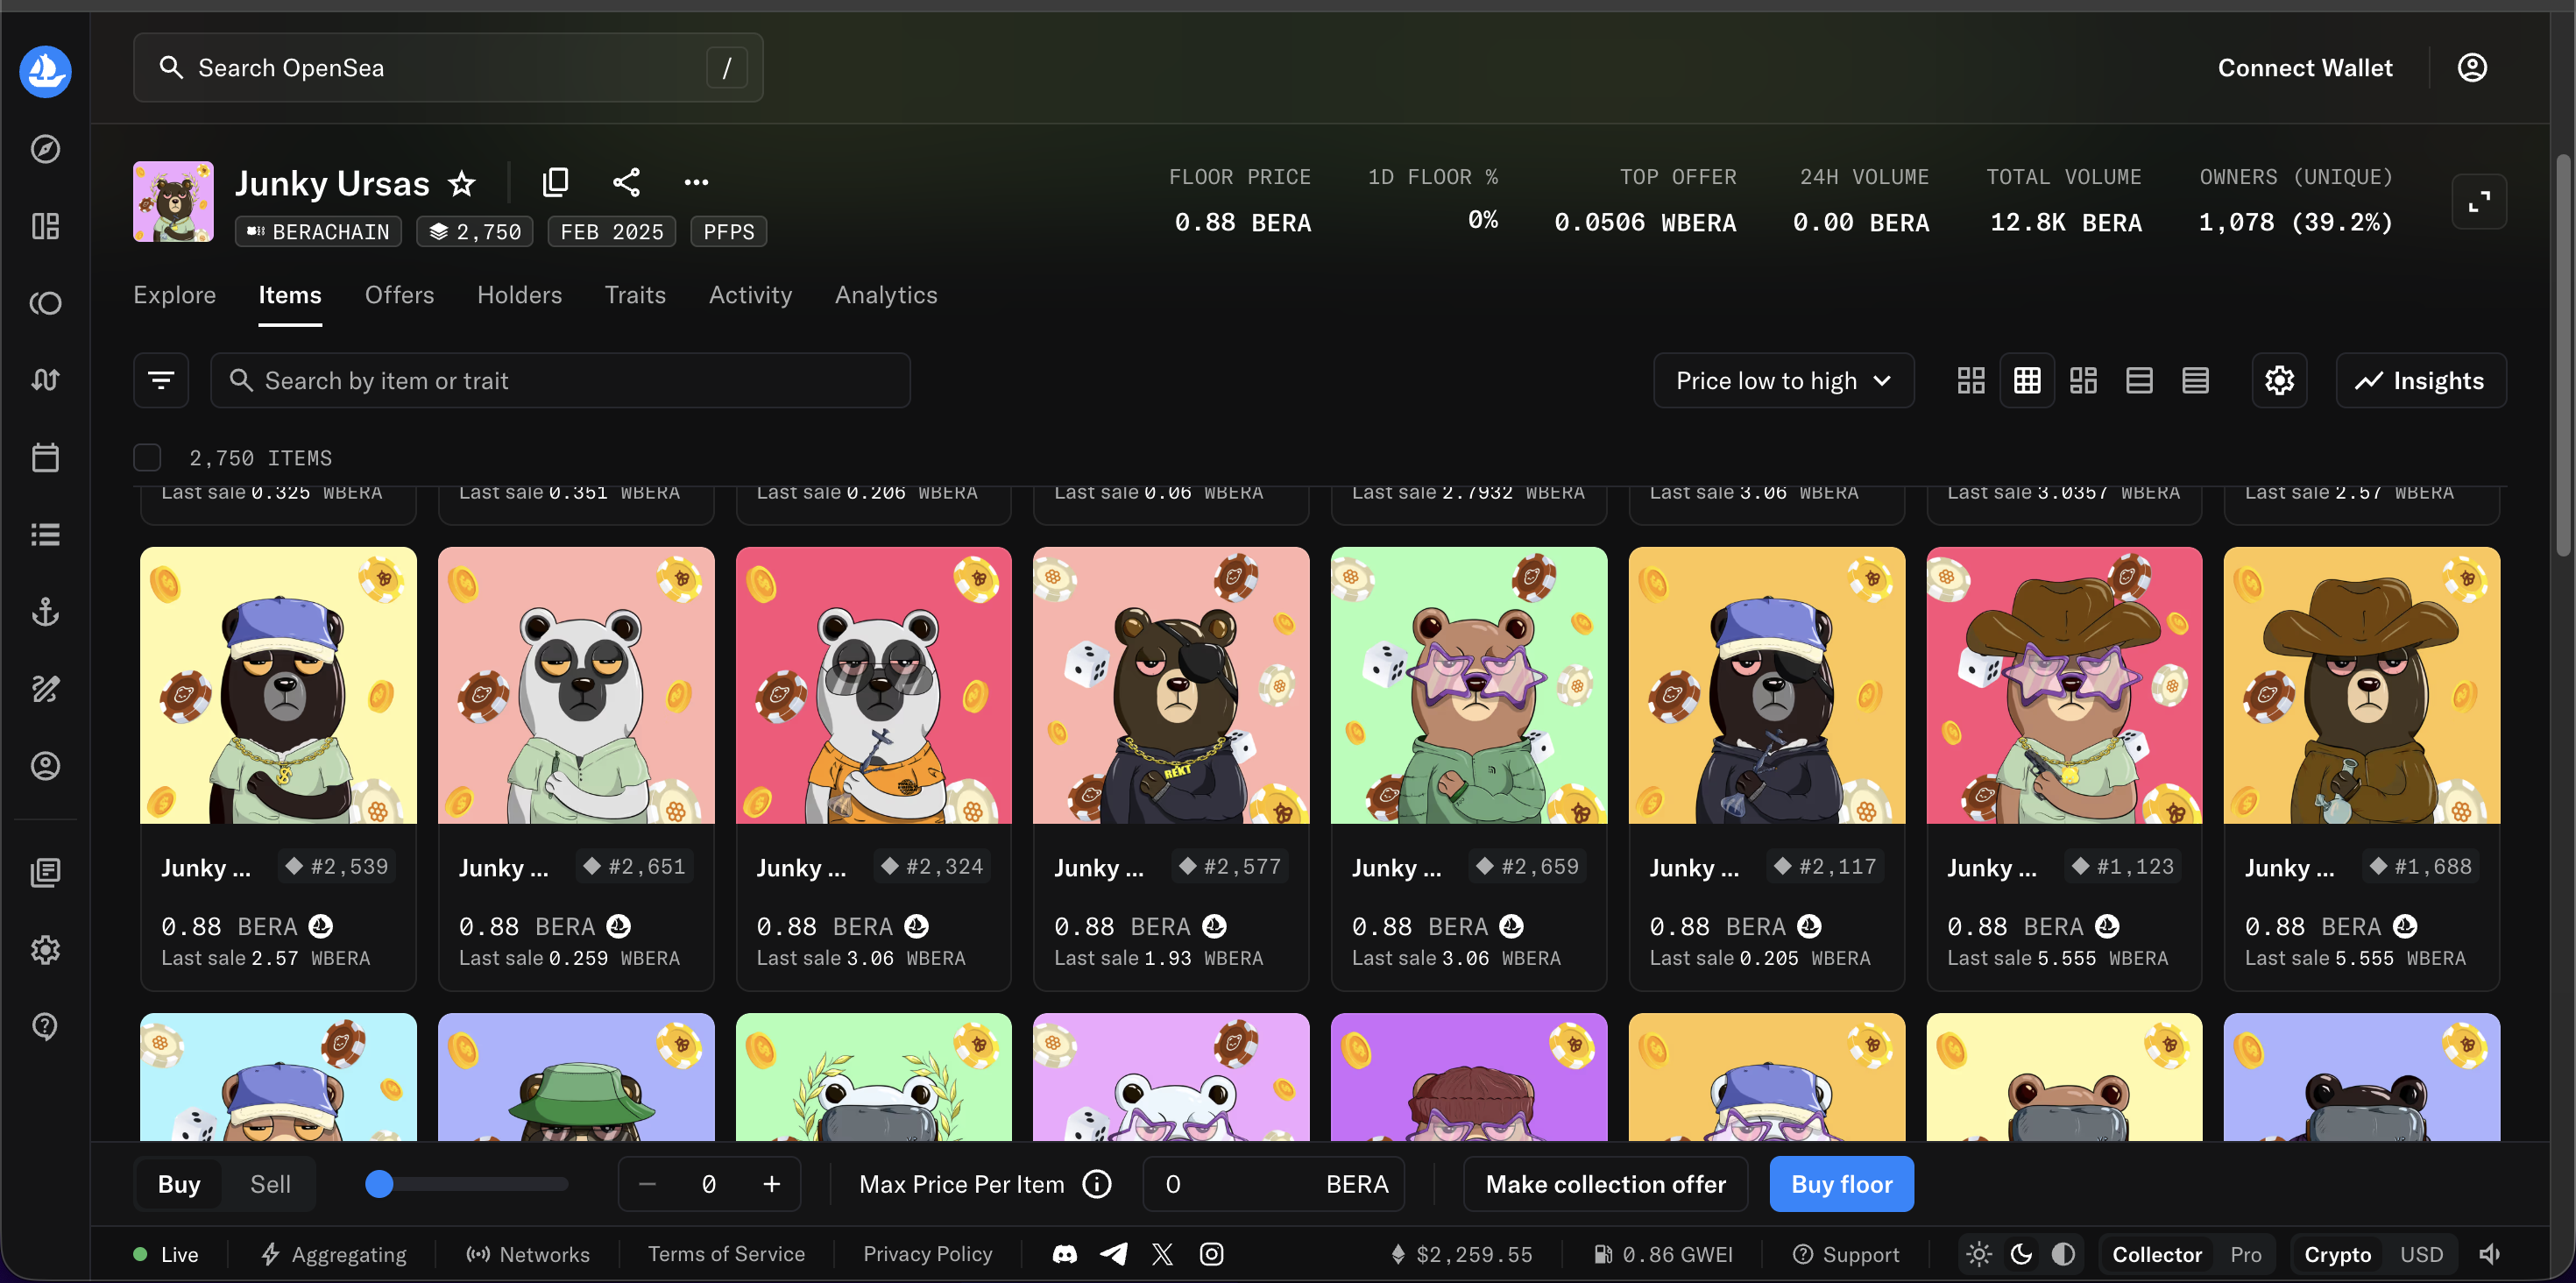Copy the Junky Ursas collection address
Viewport: 2576px width, 1283px height.
pyautogui.click(x=555, y=182)
